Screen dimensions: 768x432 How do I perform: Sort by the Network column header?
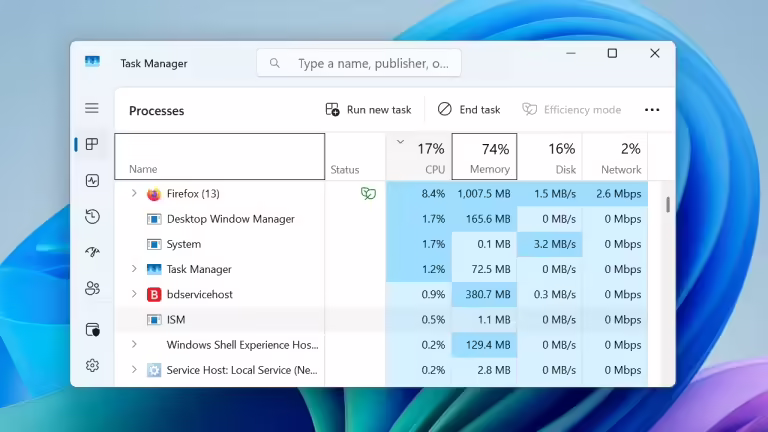coord(615,156)
